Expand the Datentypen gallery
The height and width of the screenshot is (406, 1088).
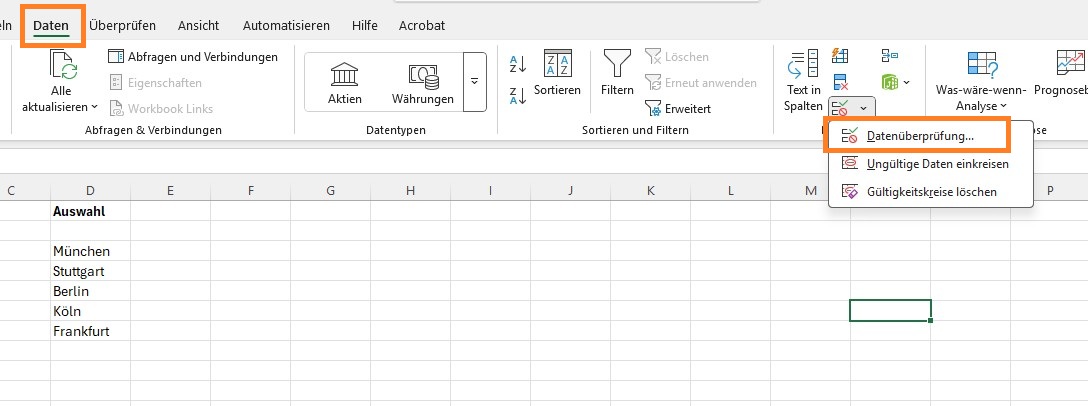click(x=474, y=81)
